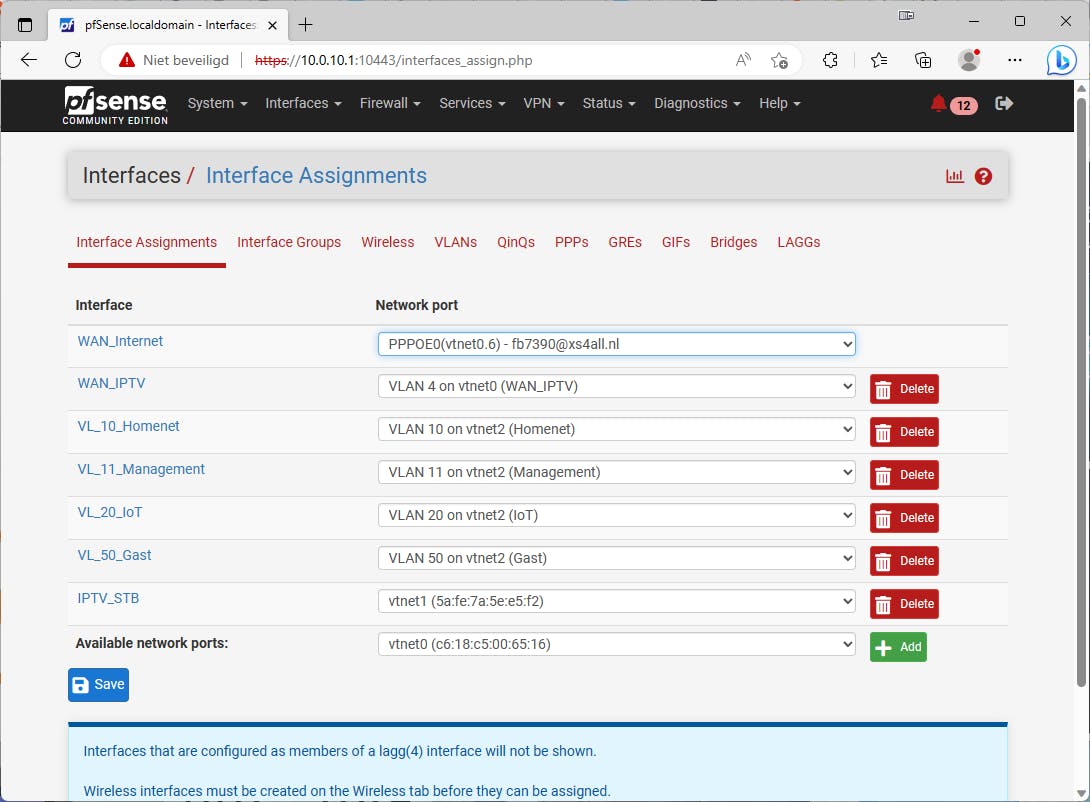Click the help question mark icon

983,175
